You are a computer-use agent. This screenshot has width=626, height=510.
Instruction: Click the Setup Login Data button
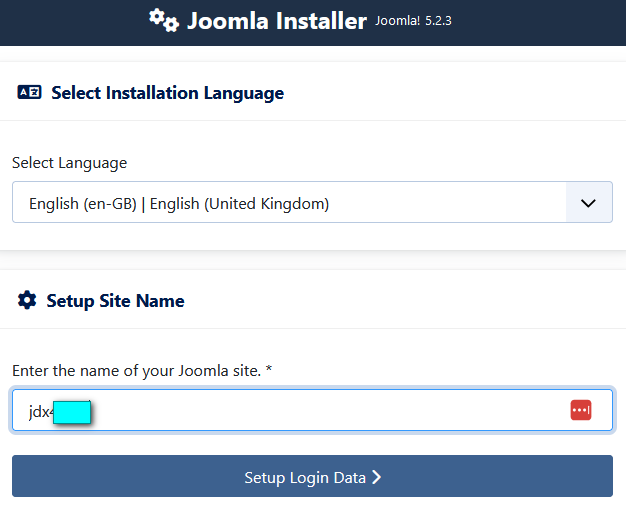pyautogui.click(x=312, y=476)
